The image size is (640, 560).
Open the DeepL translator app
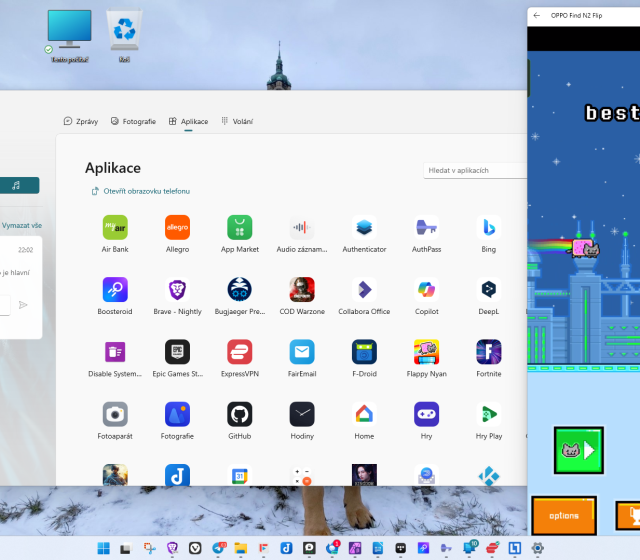click(x=488, y=290)
